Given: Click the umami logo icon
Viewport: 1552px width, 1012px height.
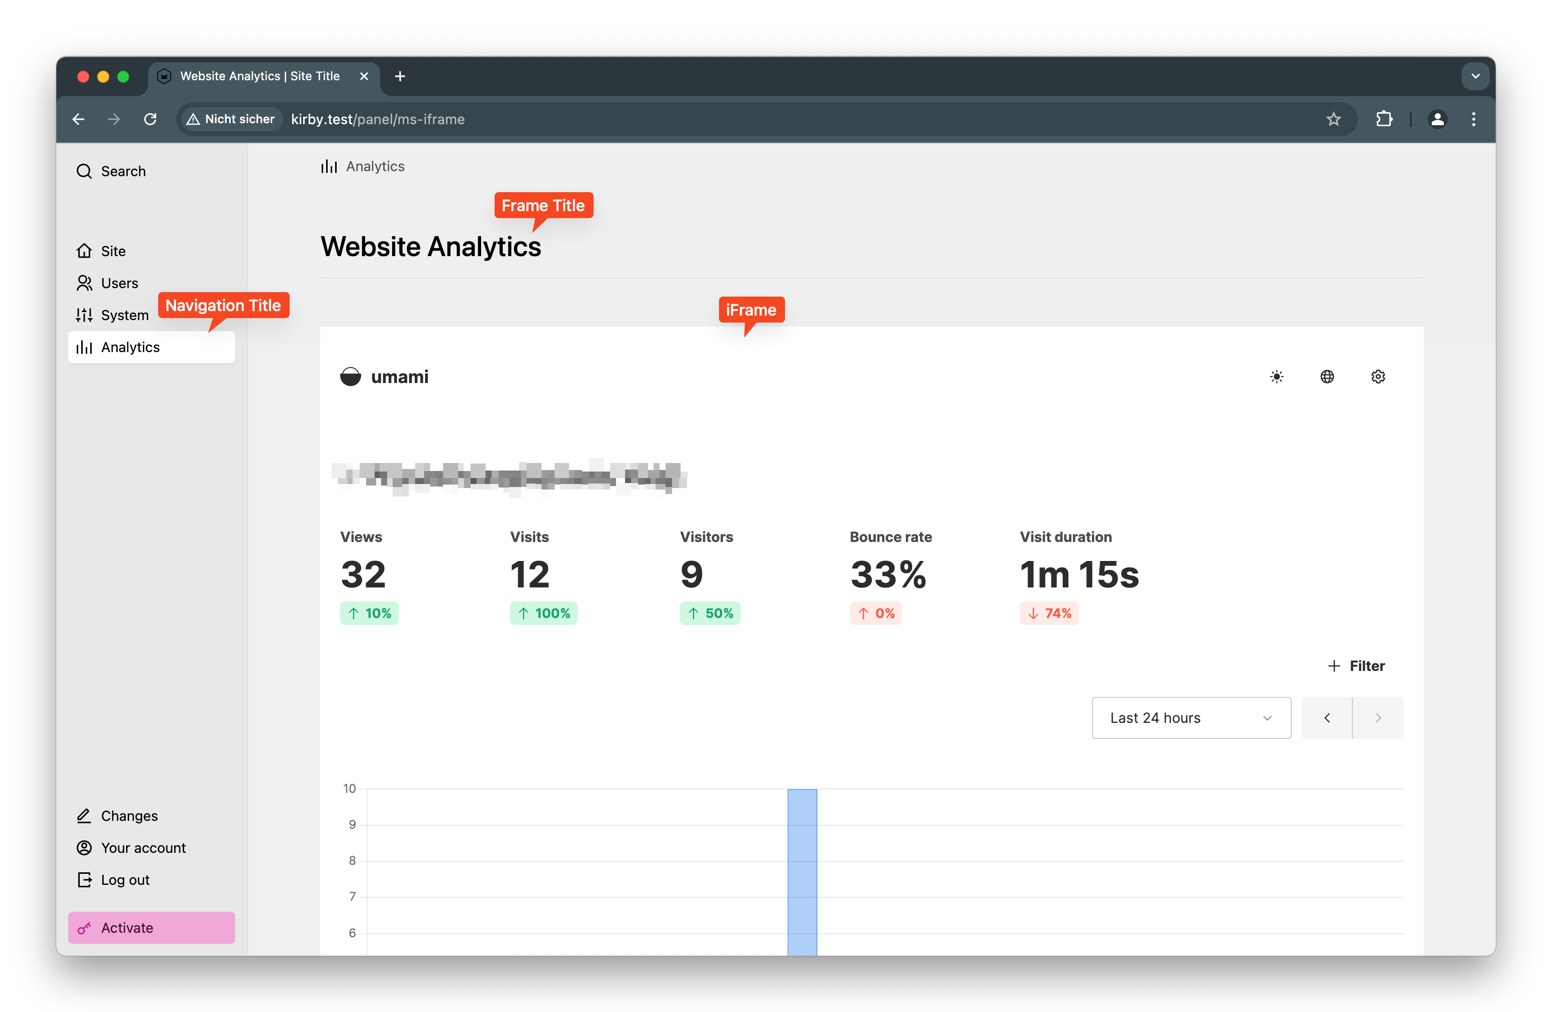Looking at the screenshot, I should 350,377.
